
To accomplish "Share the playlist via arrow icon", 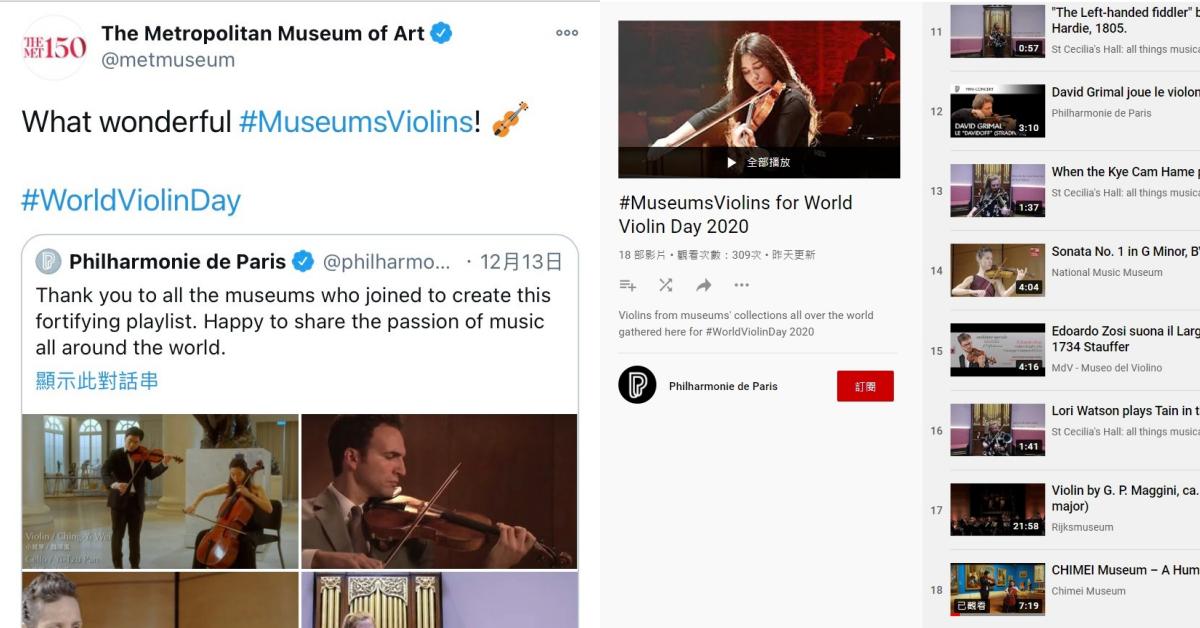I will click(703, 286).
